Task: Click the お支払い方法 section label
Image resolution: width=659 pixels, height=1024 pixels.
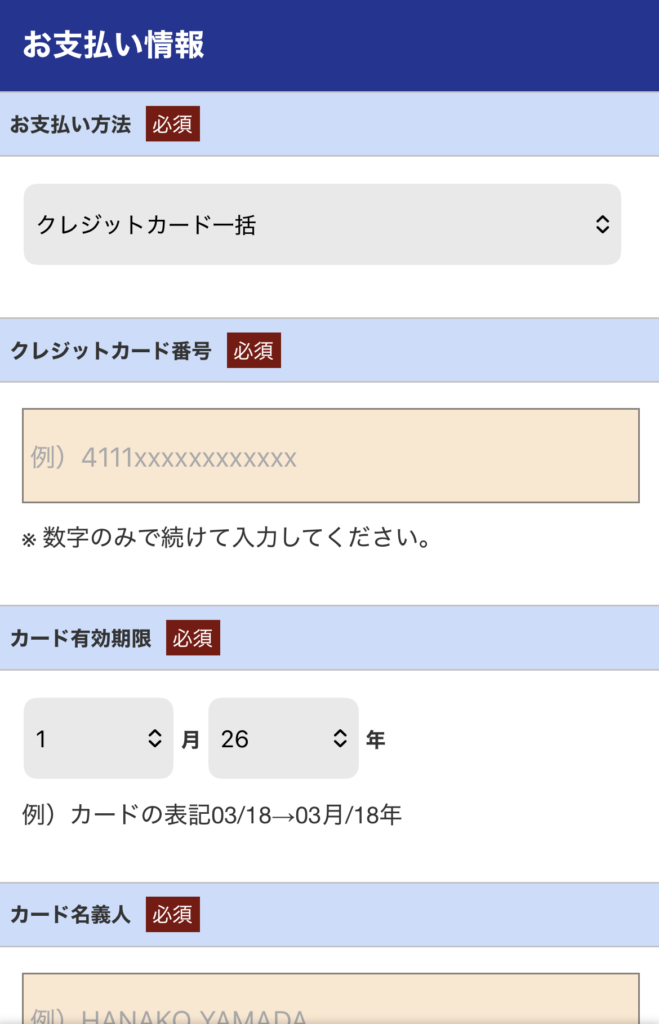Action: 70,125
